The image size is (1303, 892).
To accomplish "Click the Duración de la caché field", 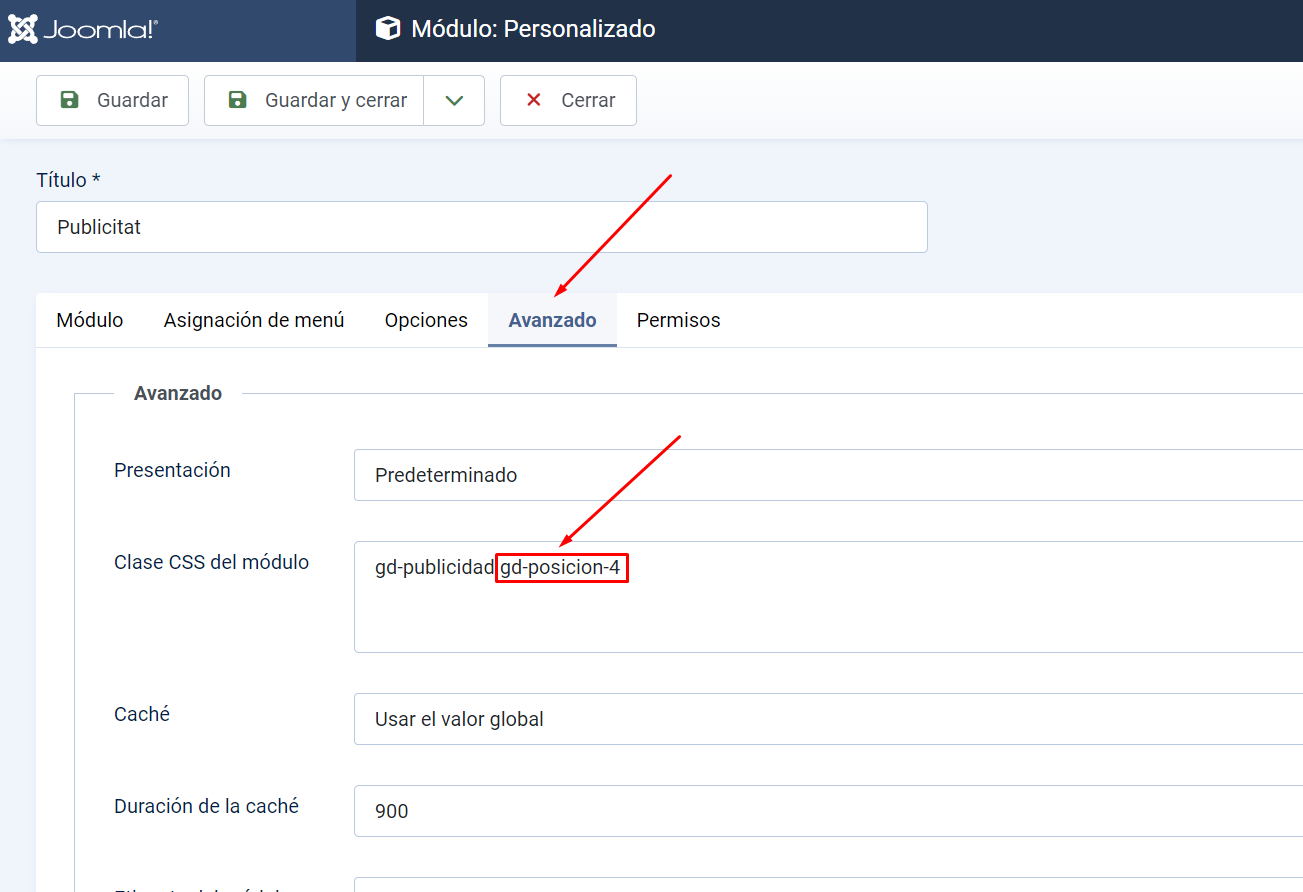I will [828, 811].
